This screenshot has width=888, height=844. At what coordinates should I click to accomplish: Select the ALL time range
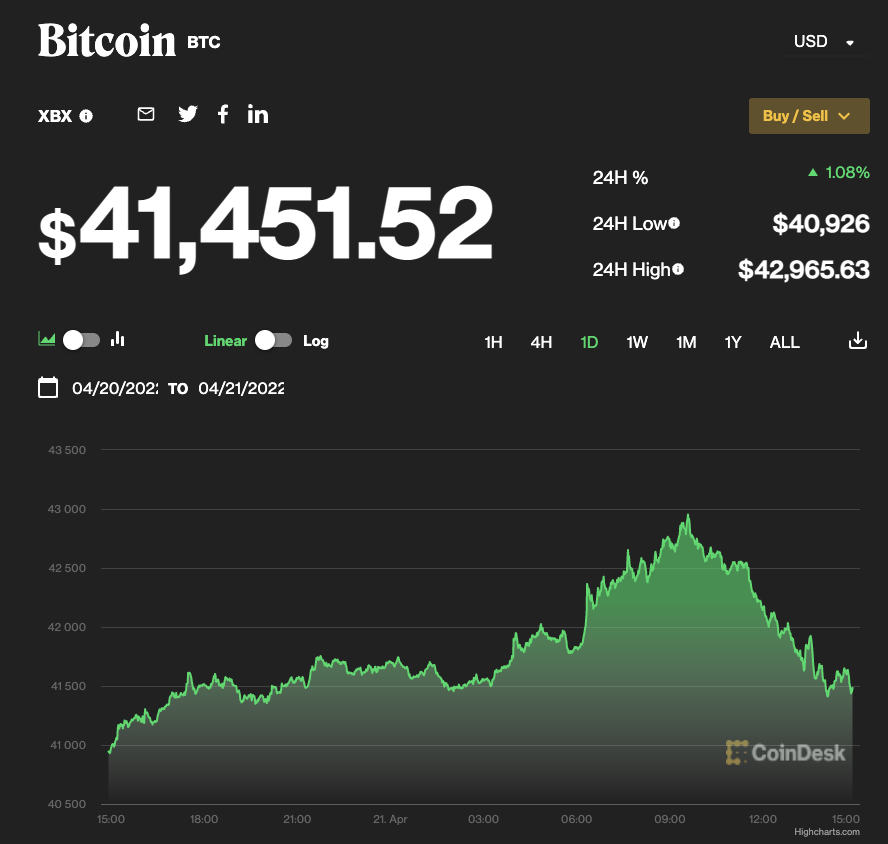[x=784, y=342]
